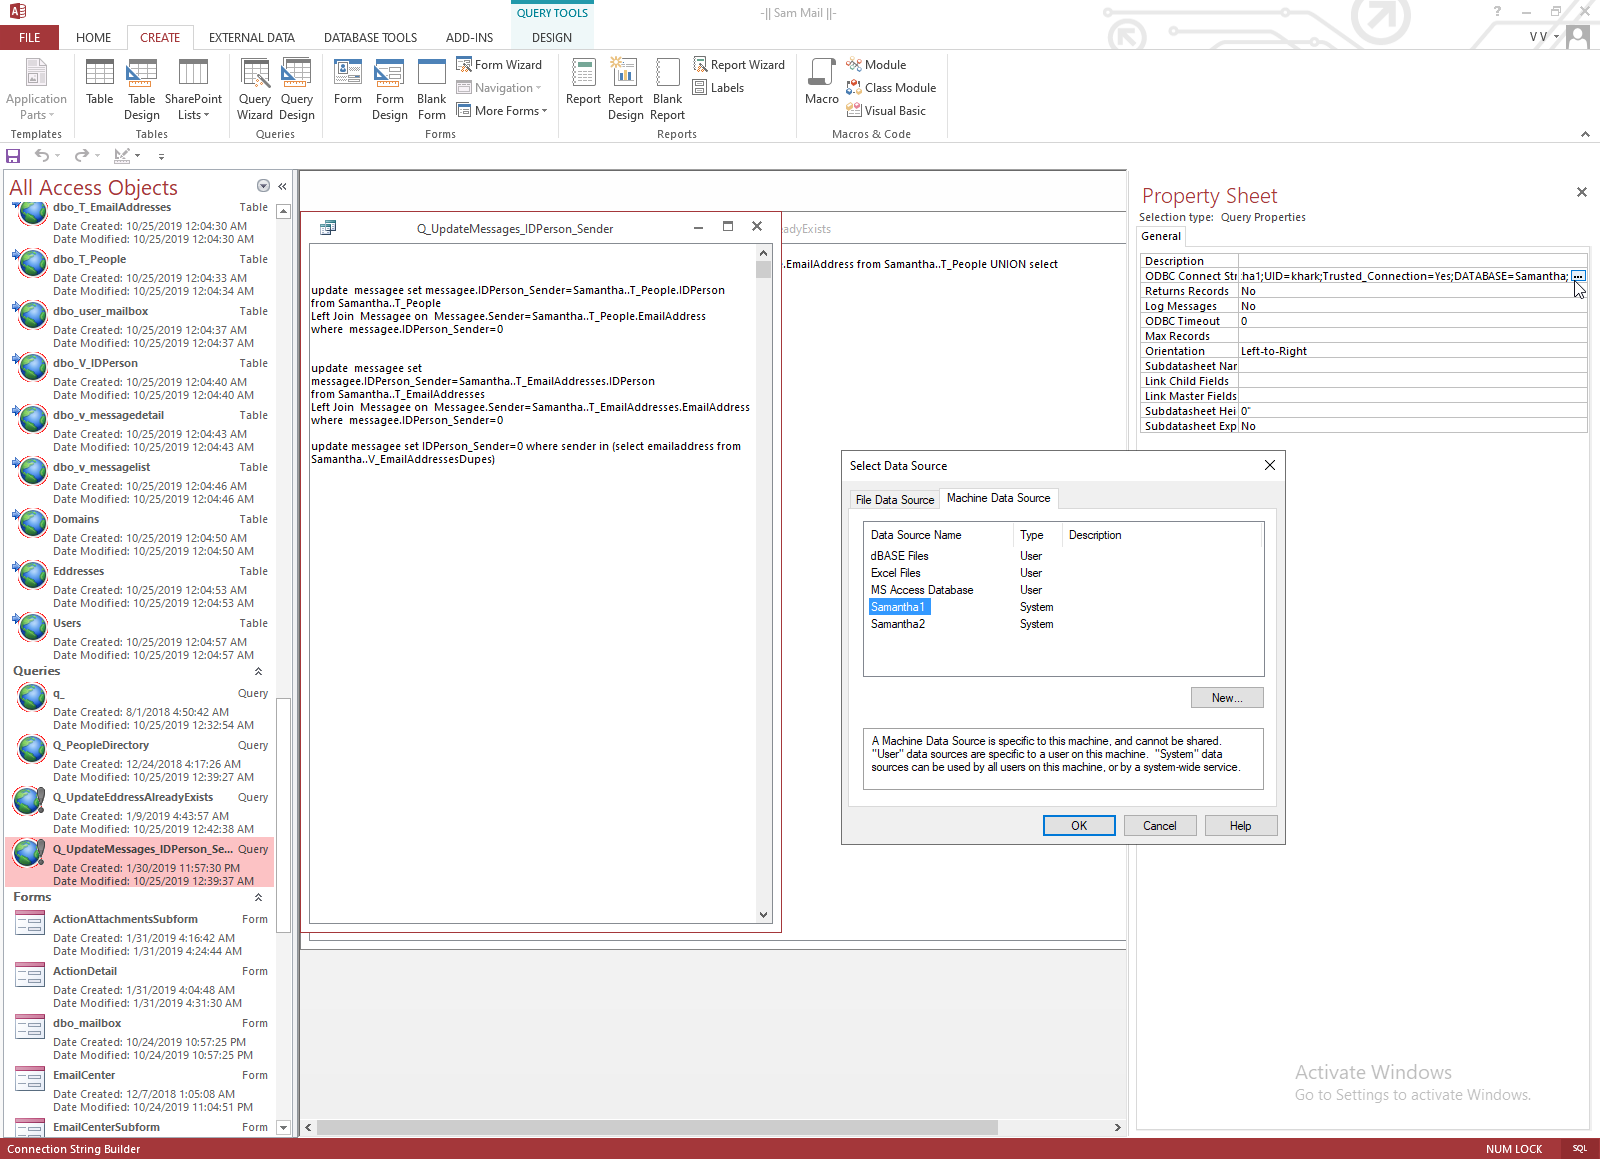Screen dimensions: 1600x1159
Task: Select the Domains table
Action: [140, 532]
